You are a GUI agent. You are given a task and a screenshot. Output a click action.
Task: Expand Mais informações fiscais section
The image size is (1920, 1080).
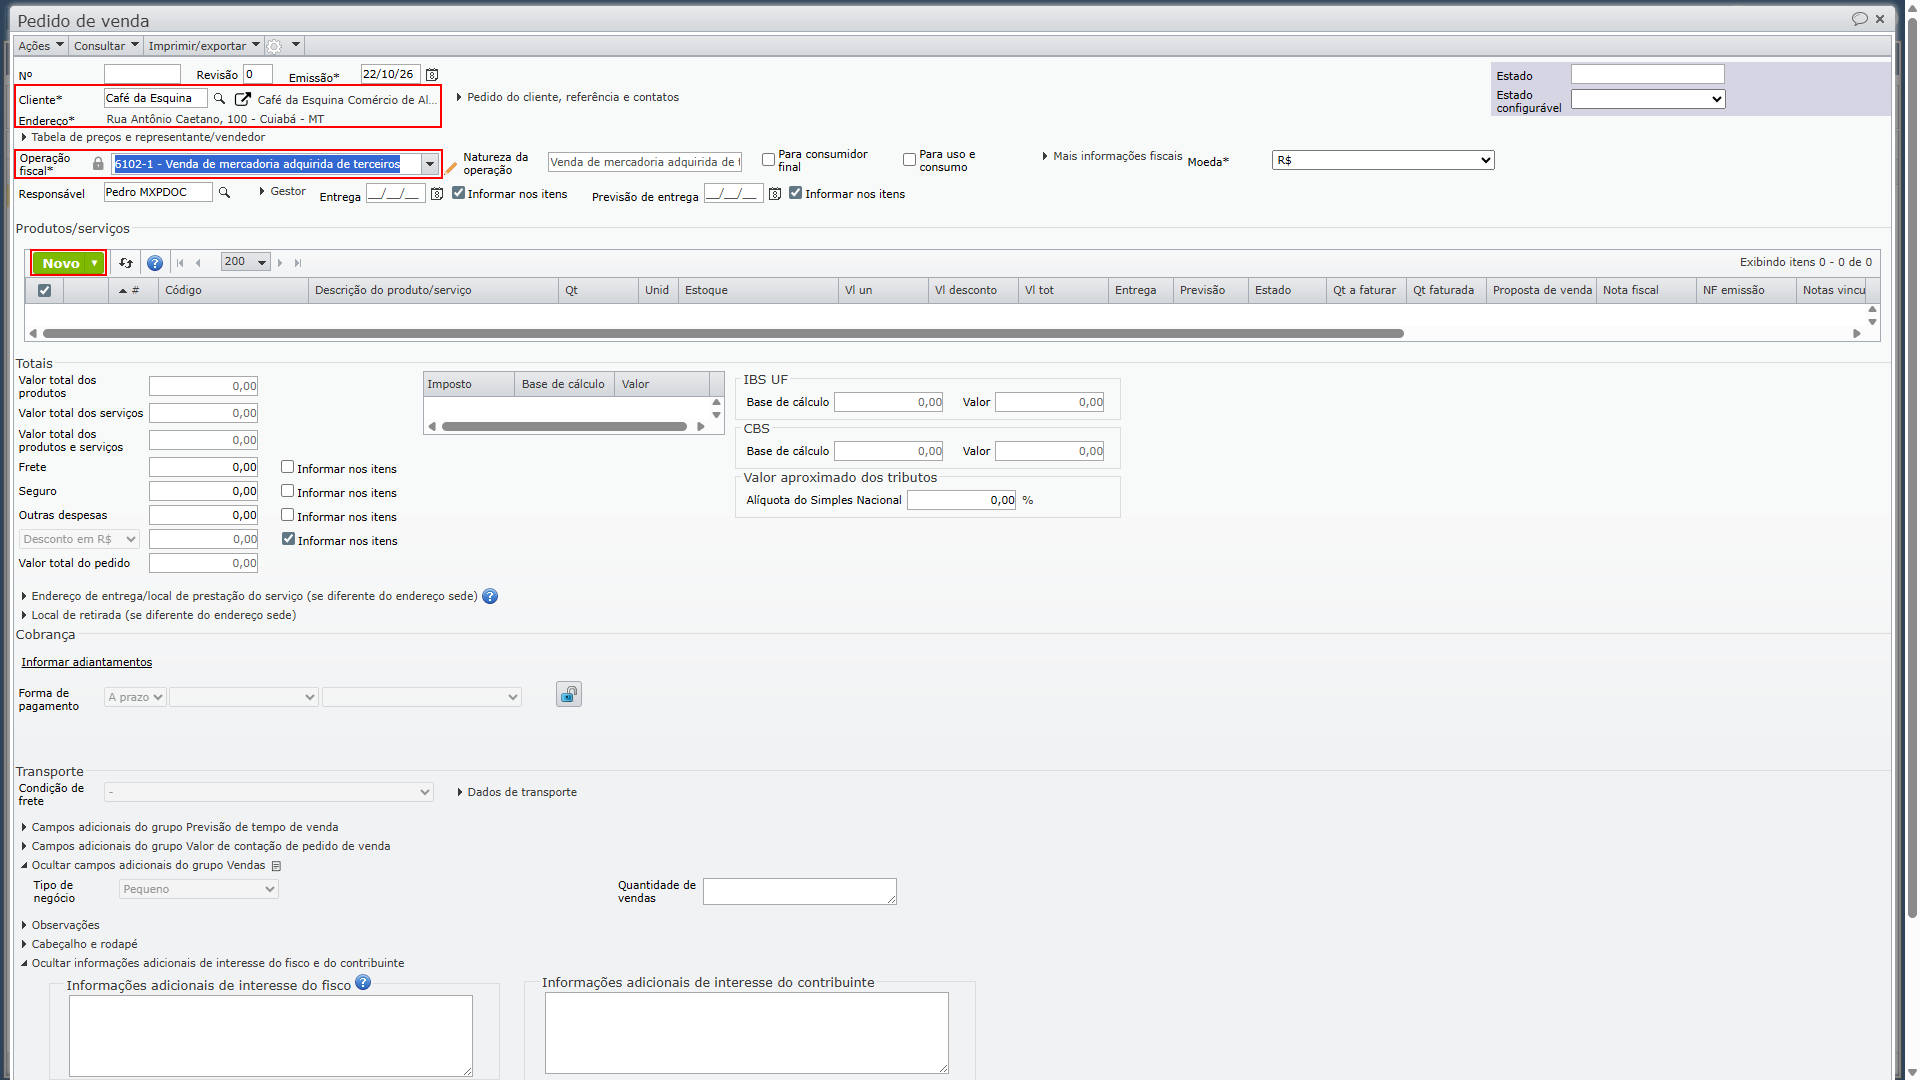click(1112, 157)
